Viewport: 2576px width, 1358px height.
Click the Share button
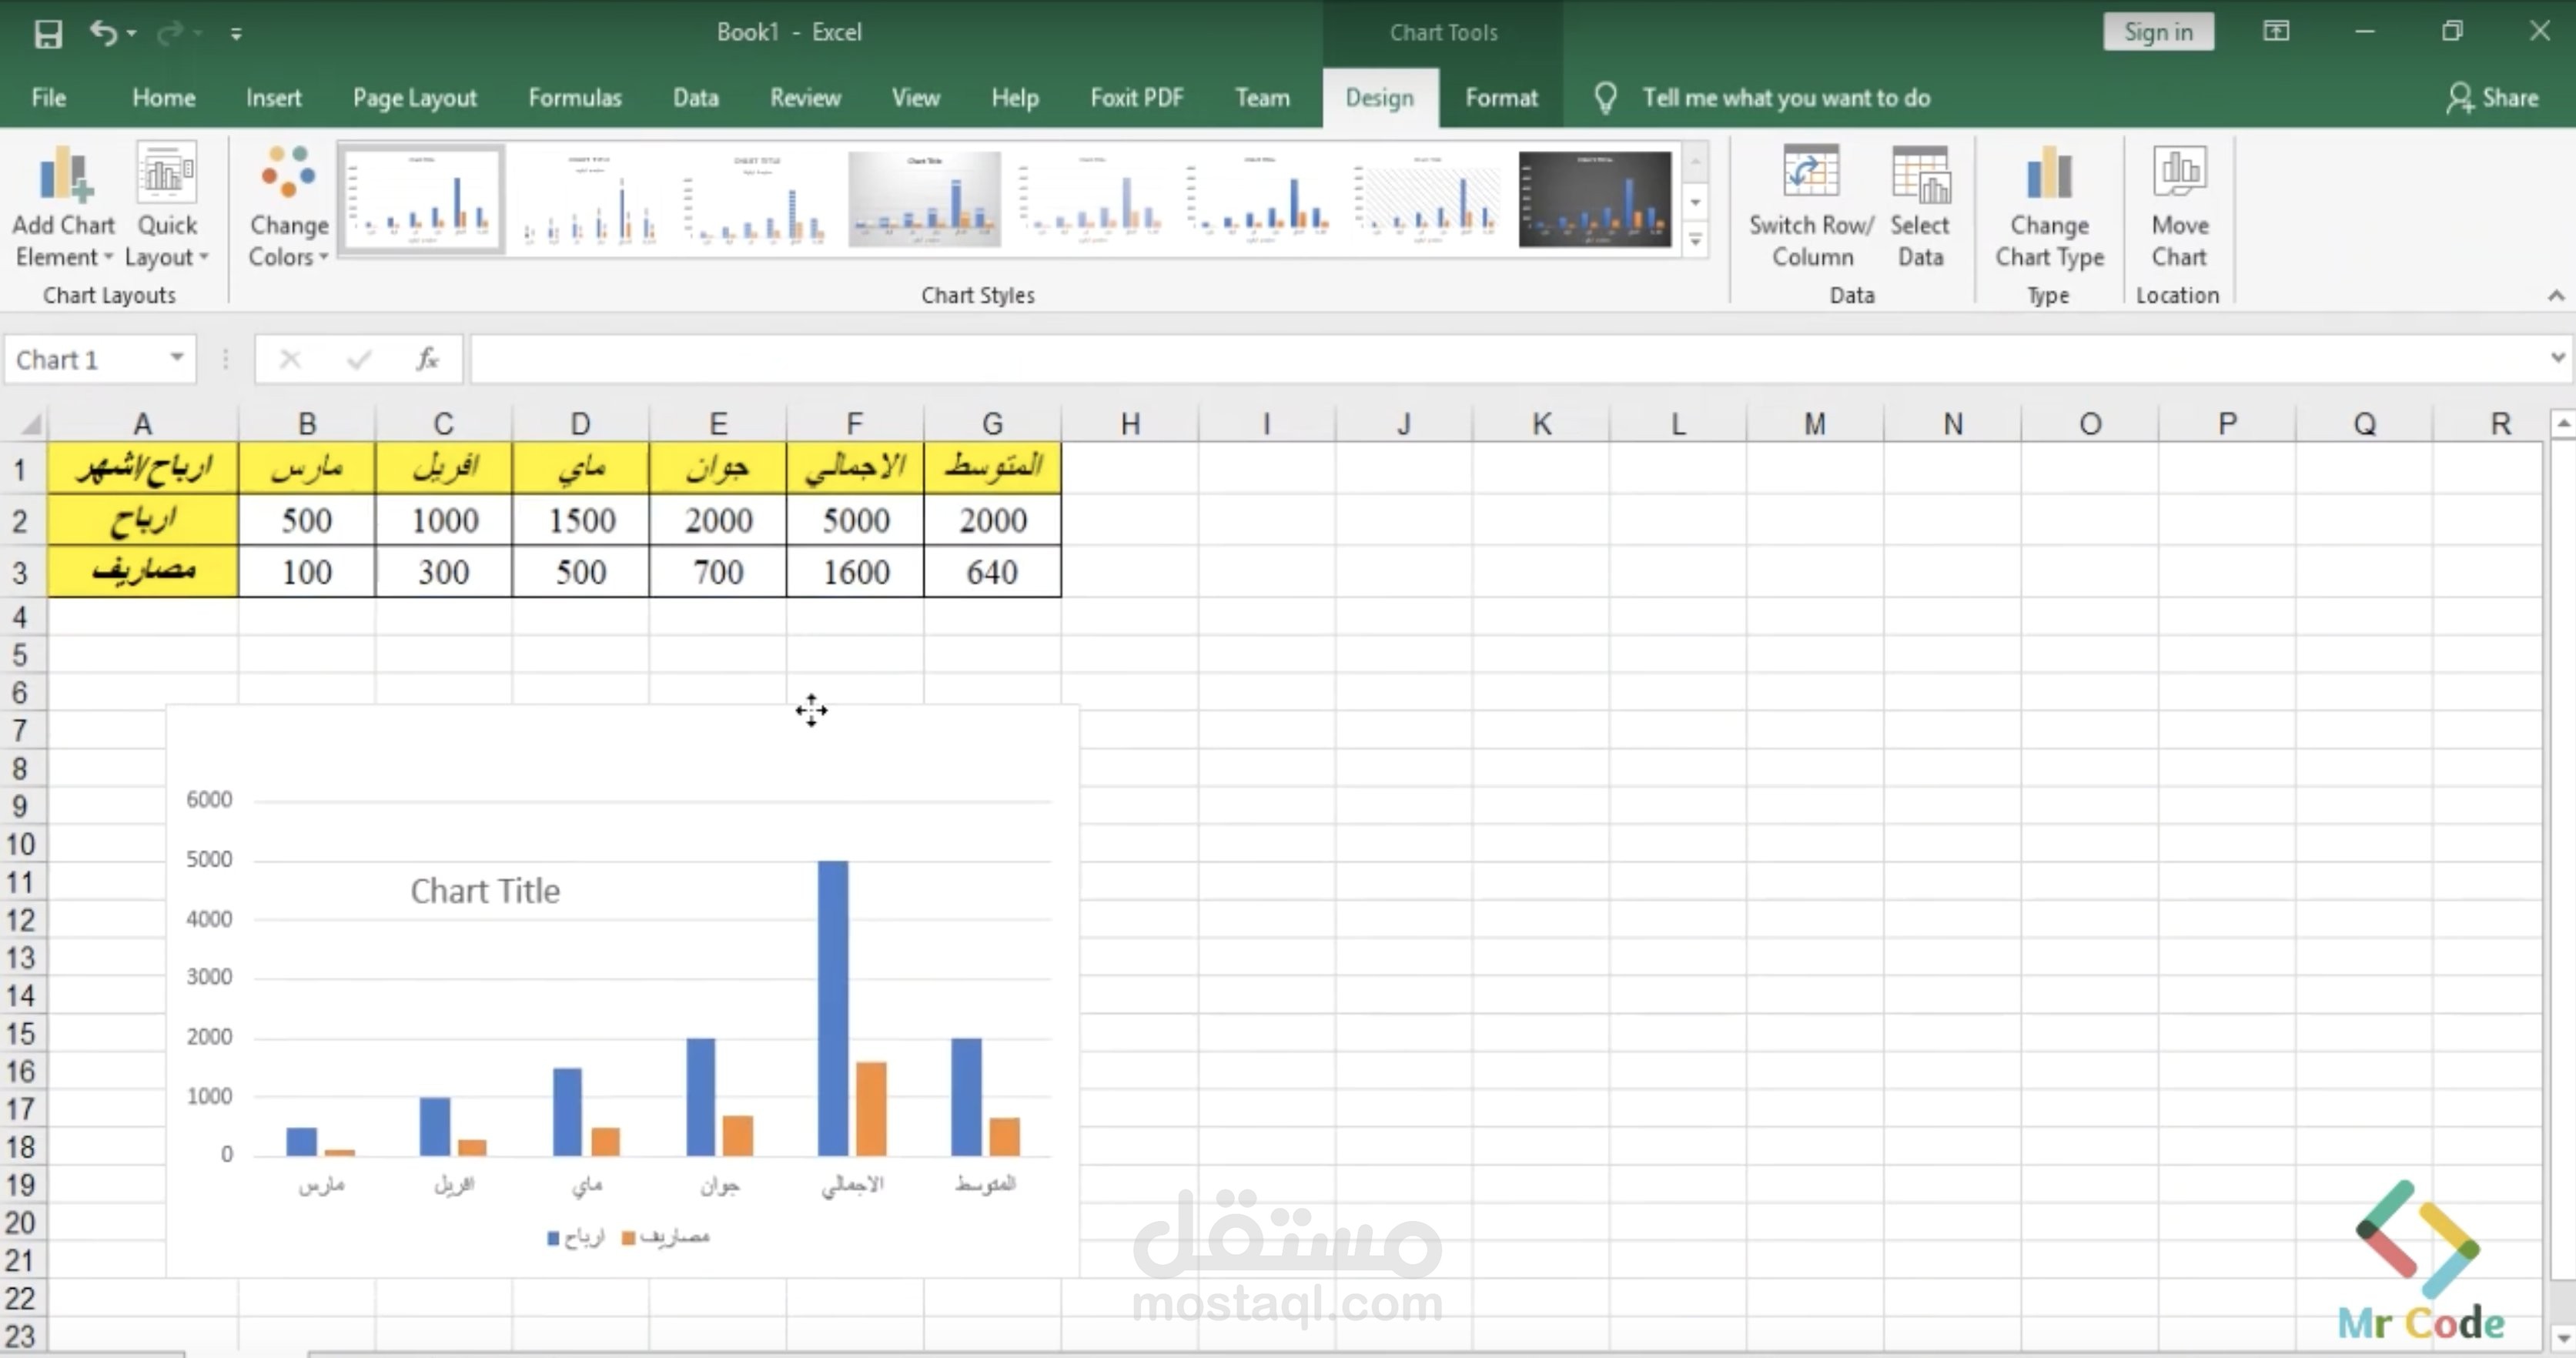coord(2492,98)
